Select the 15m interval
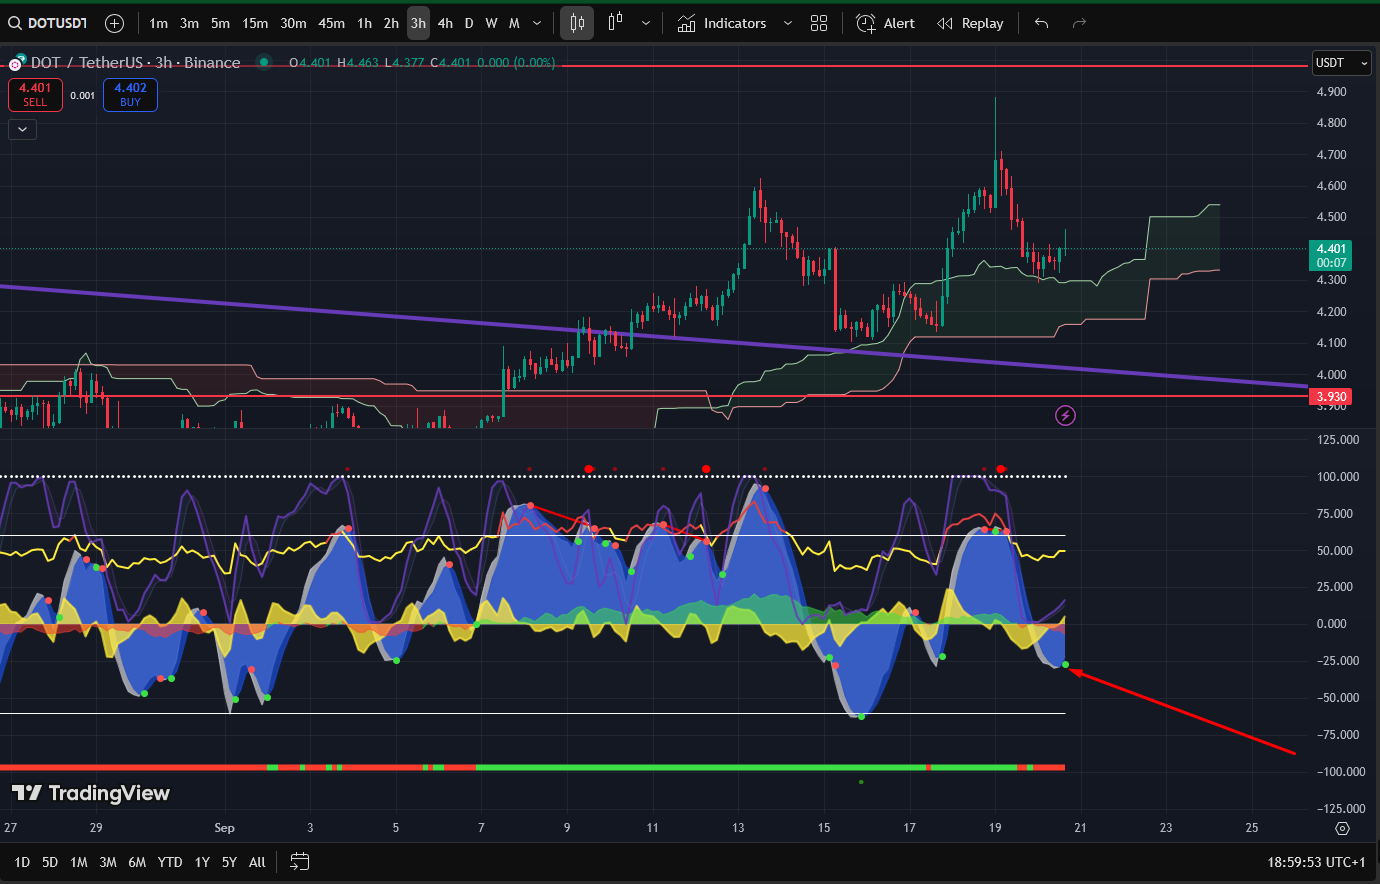 pos(255,23)
